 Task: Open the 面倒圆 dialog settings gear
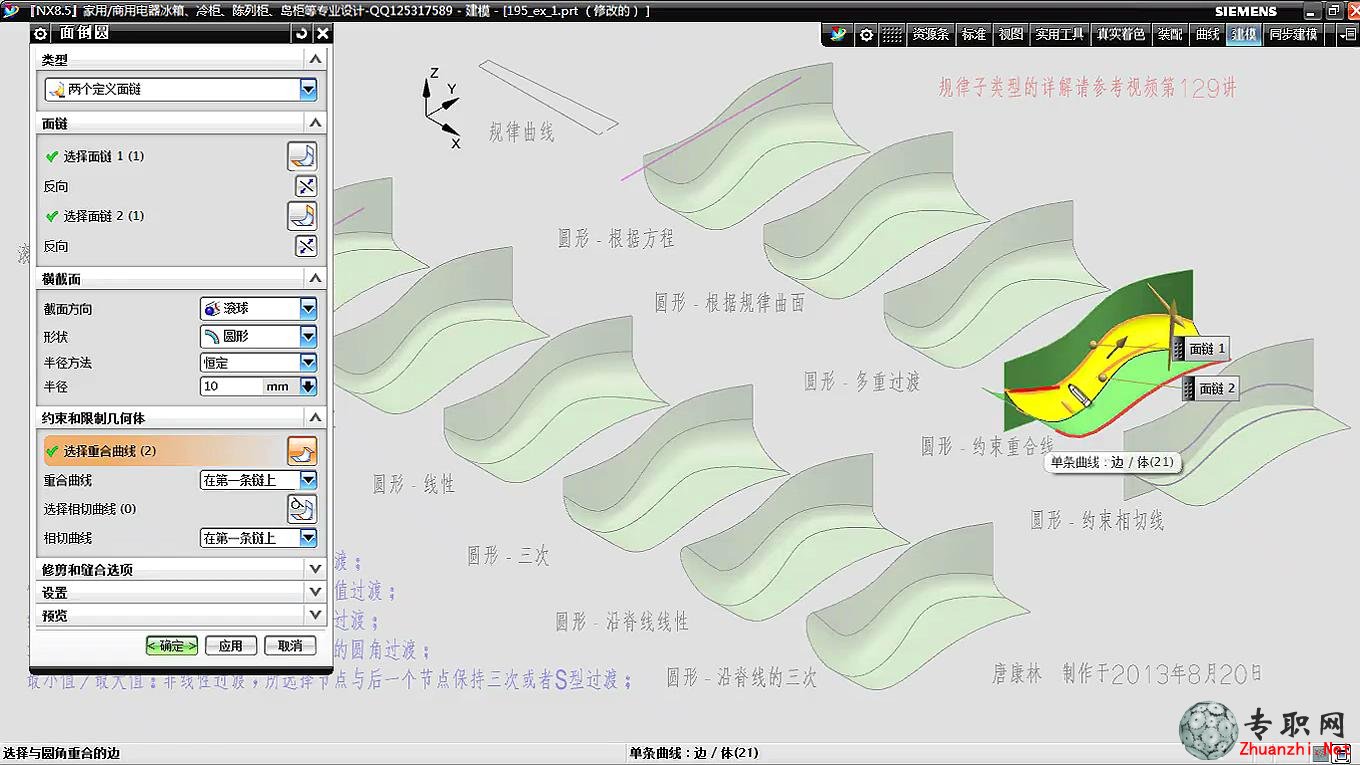click(x=41, y=33)
